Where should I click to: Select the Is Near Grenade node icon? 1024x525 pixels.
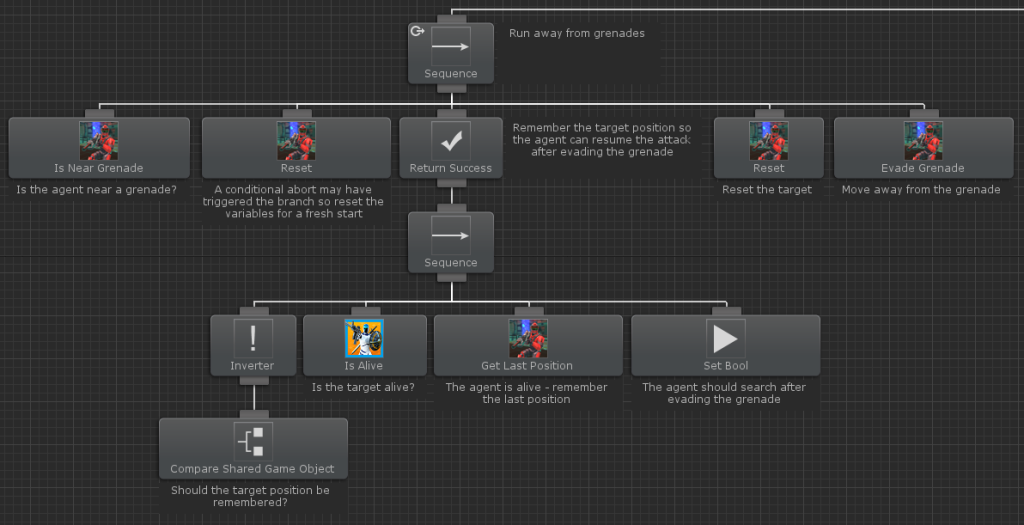[x=99, y=140]
